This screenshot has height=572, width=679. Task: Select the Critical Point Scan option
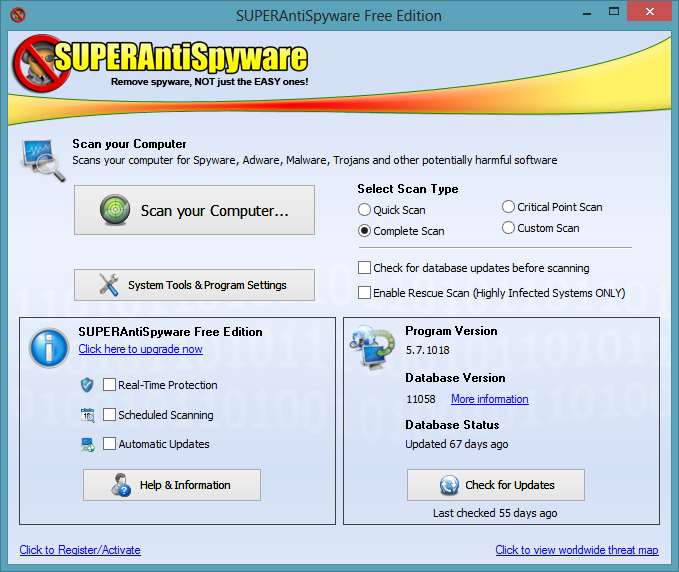[x=509, y=207]
